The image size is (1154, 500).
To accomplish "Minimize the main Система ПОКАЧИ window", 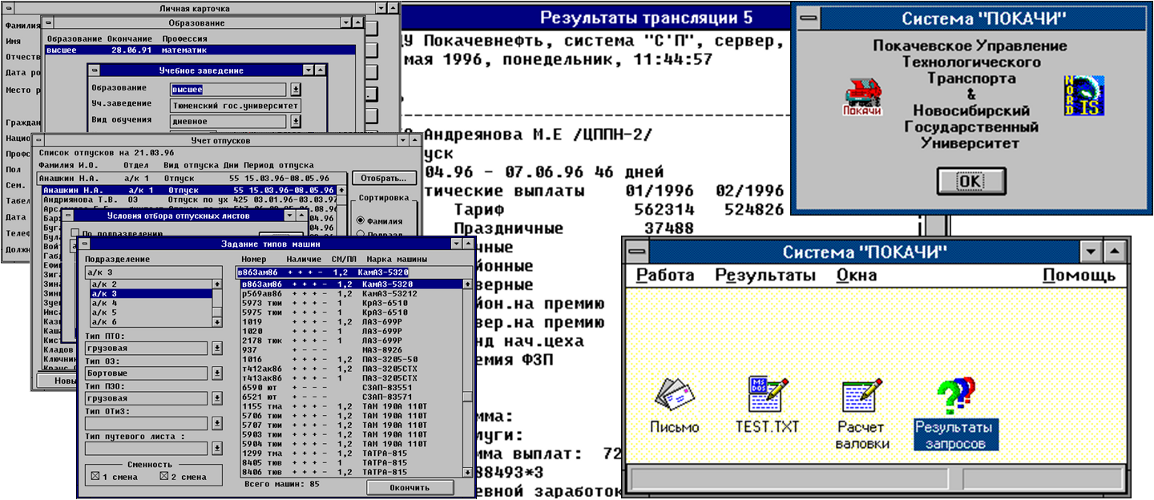I will 1091,253.
